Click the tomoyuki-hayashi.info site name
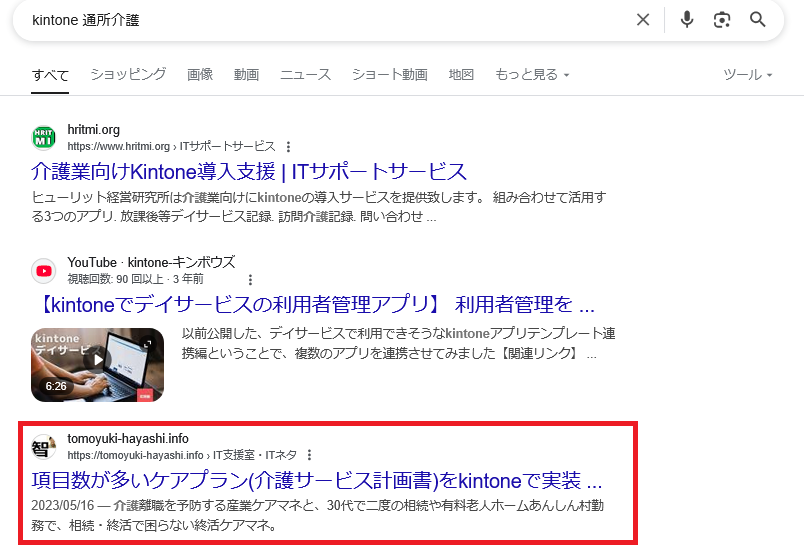Image resolution: width=804 pixels, height=547 pixels. point(128,439)
